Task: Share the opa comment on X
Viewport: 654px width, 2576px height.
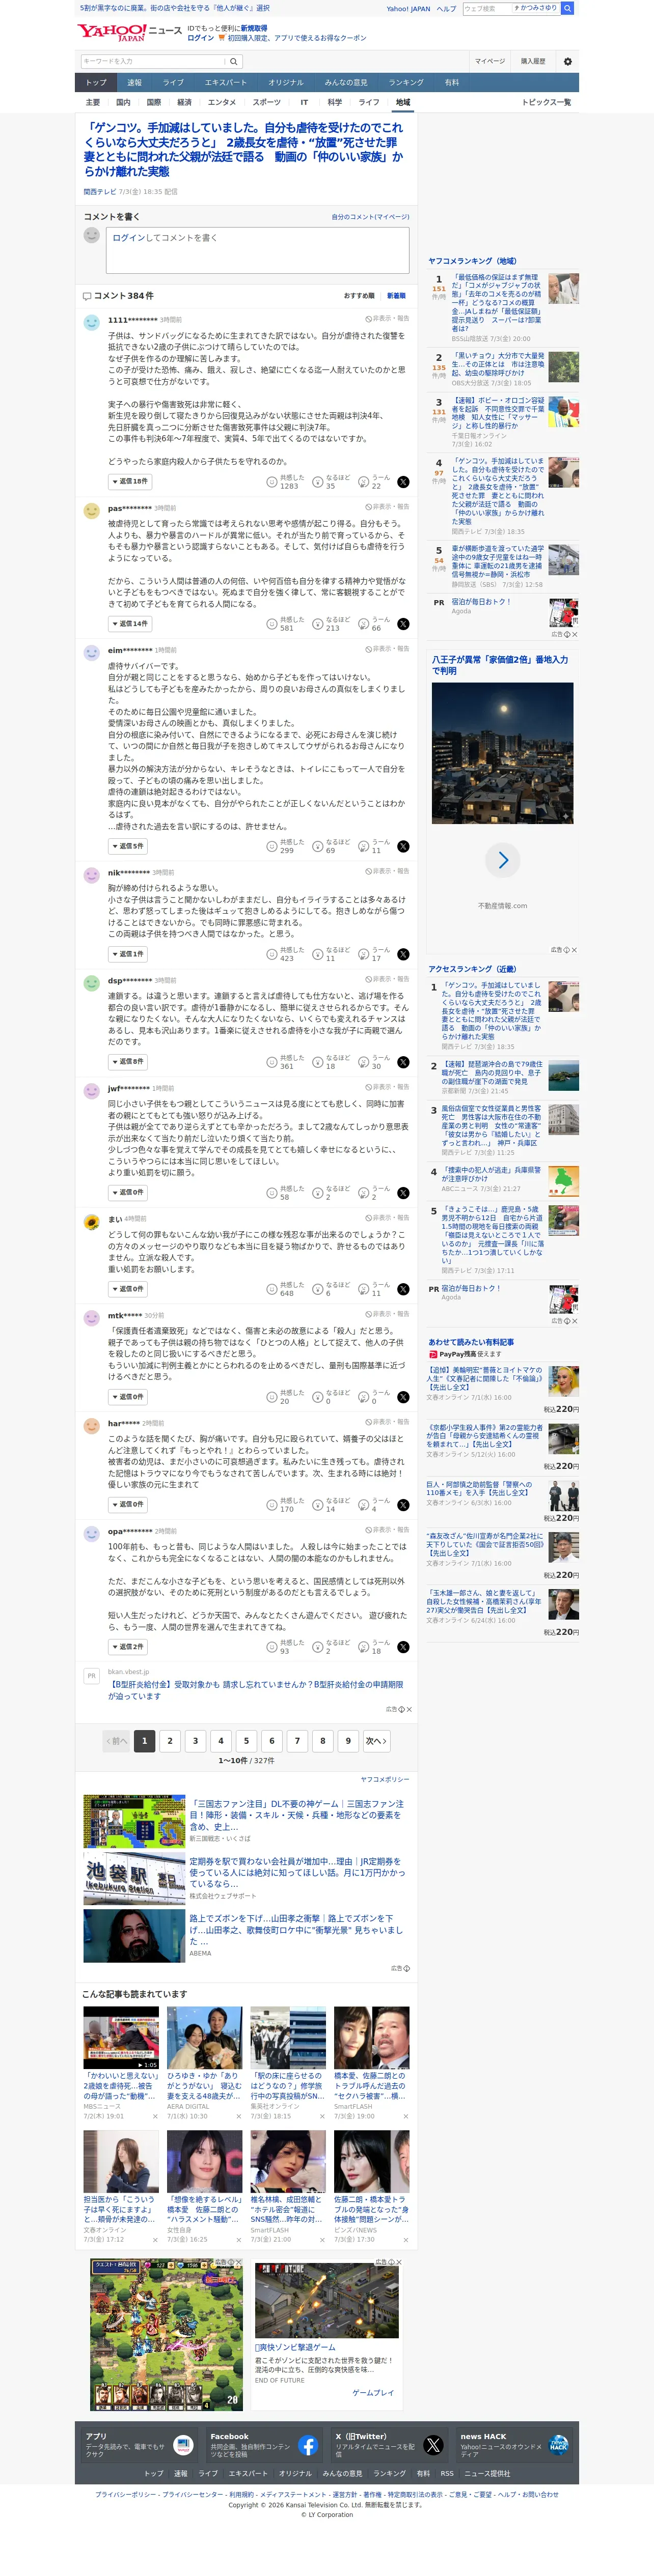Action: click(x=403, y=1647)
